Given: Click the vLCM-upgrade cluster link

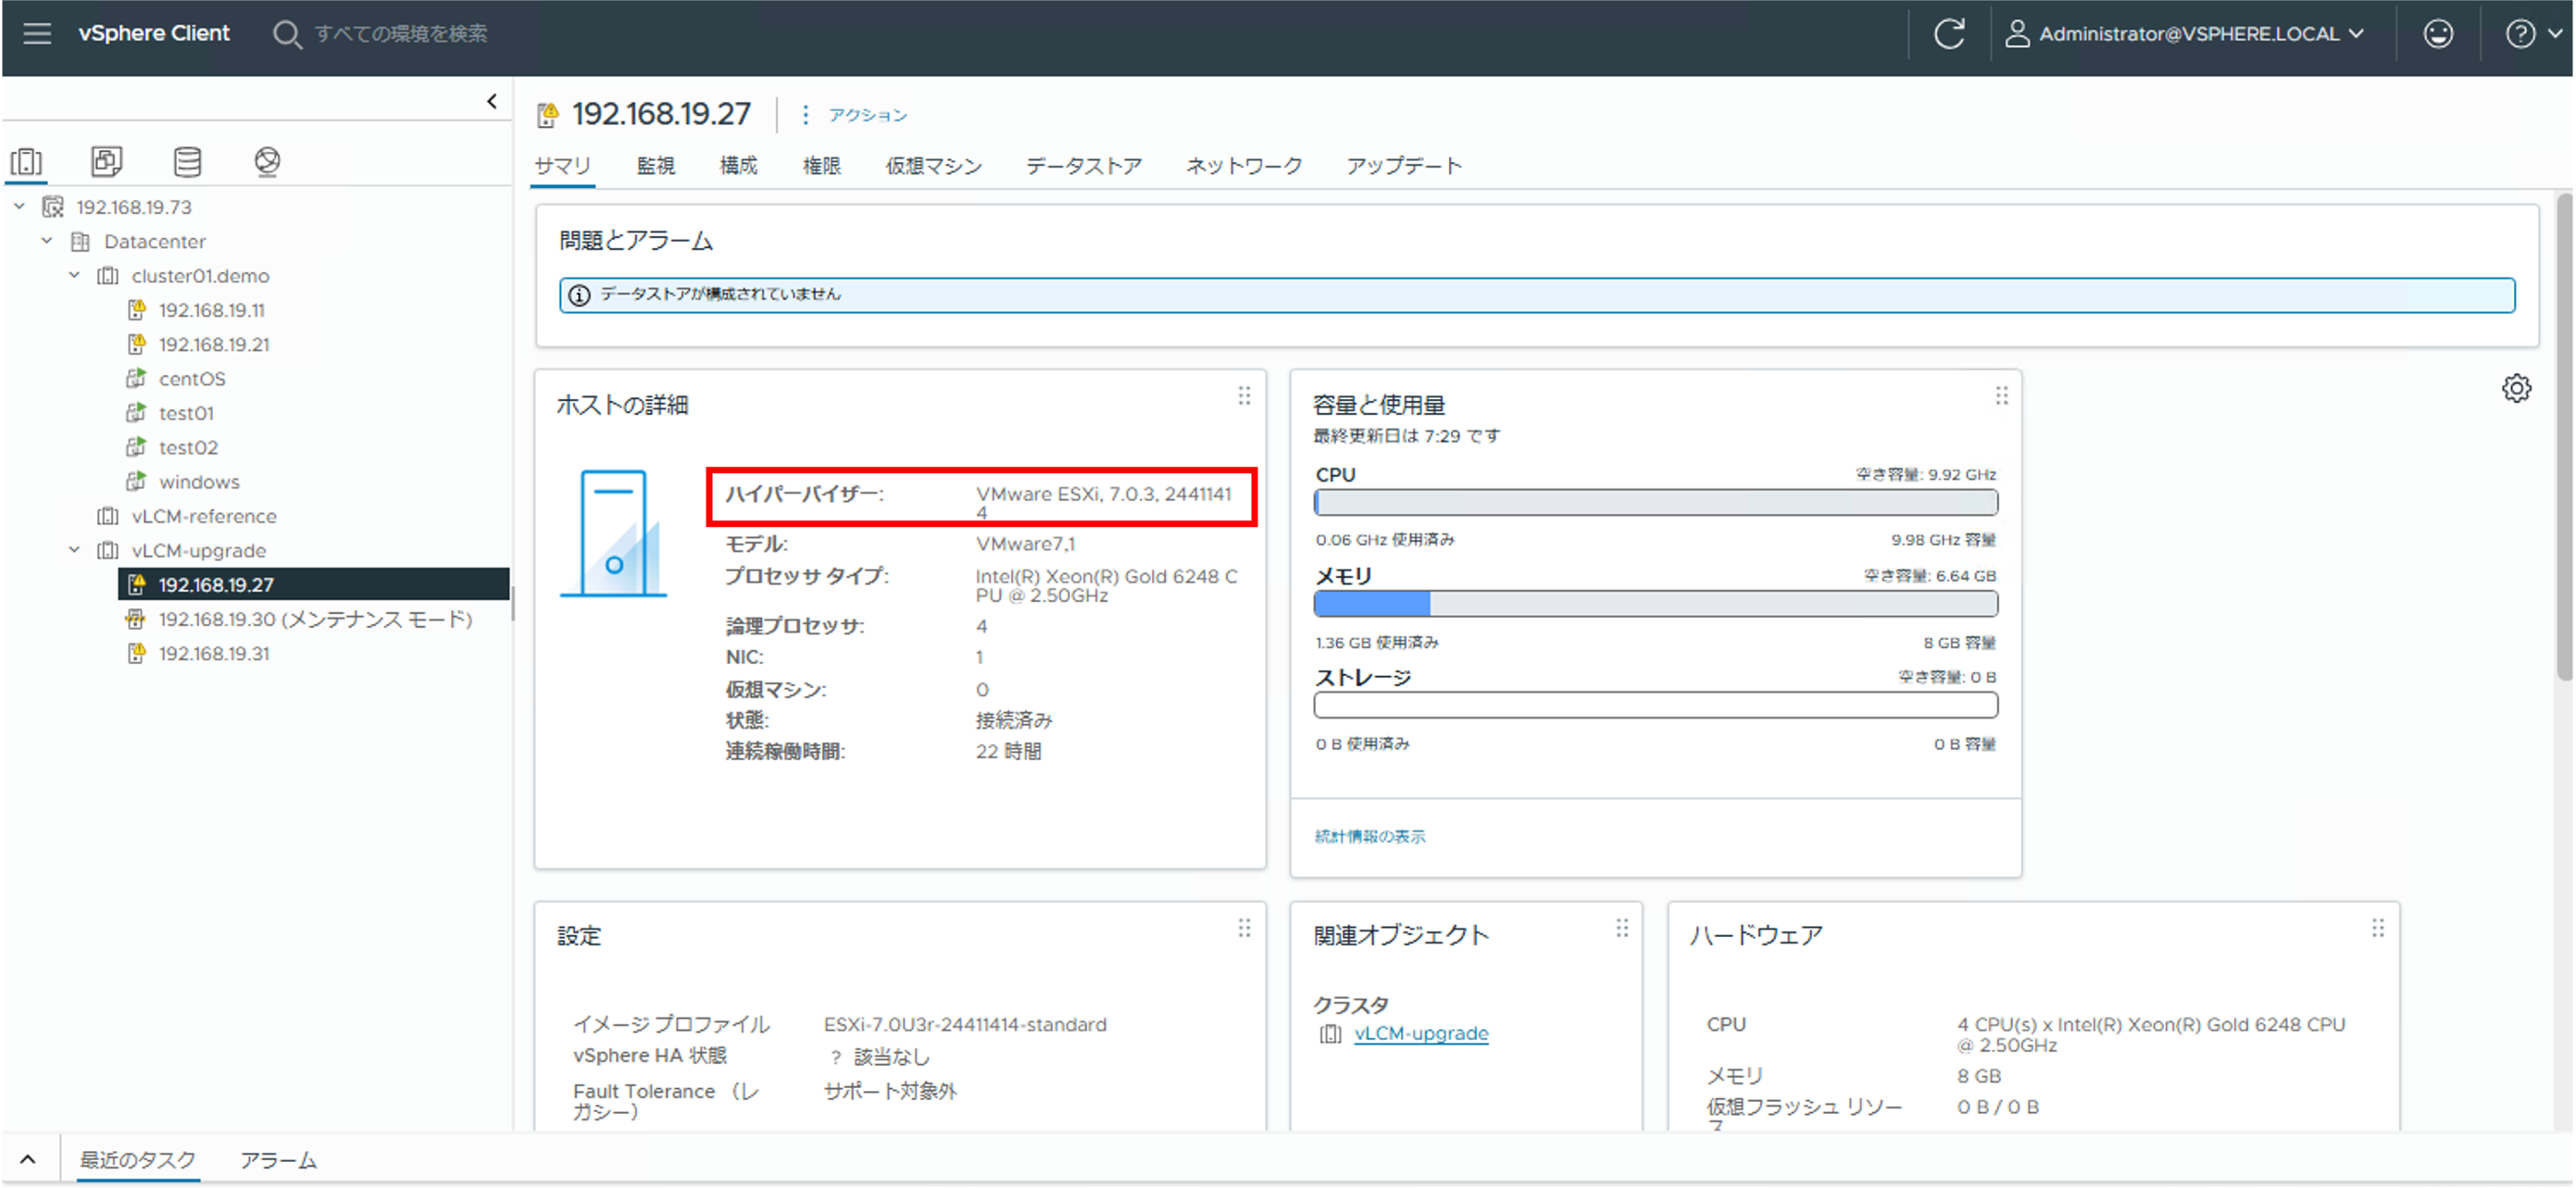Looking at the screenshot, I should pyautogui.click(x=1420, y=1033).
